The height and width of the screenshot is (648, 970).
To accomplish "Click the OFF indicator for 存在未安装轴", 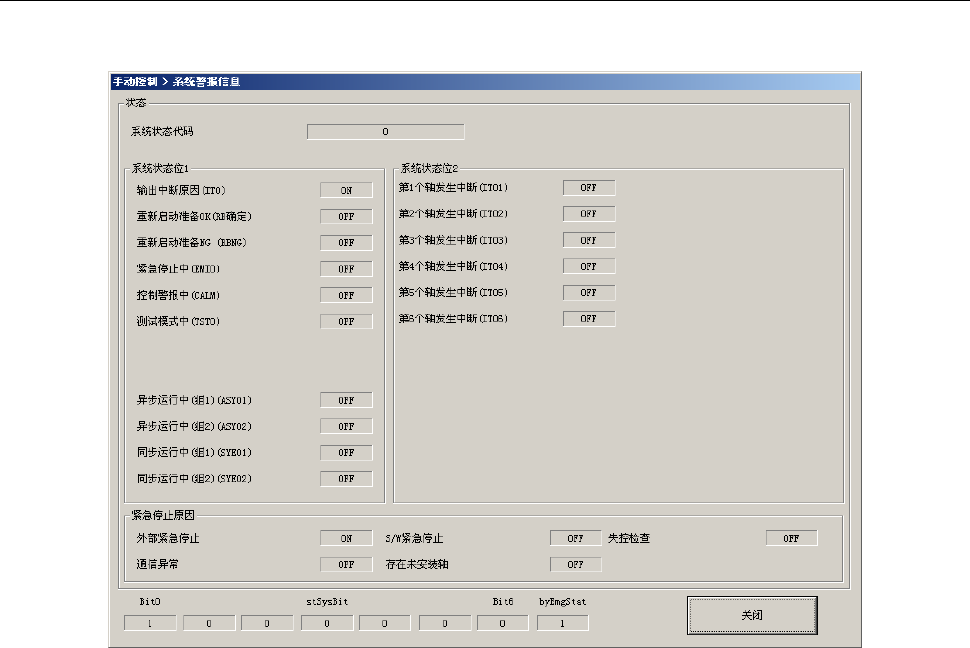I will (x=575, y=564).
